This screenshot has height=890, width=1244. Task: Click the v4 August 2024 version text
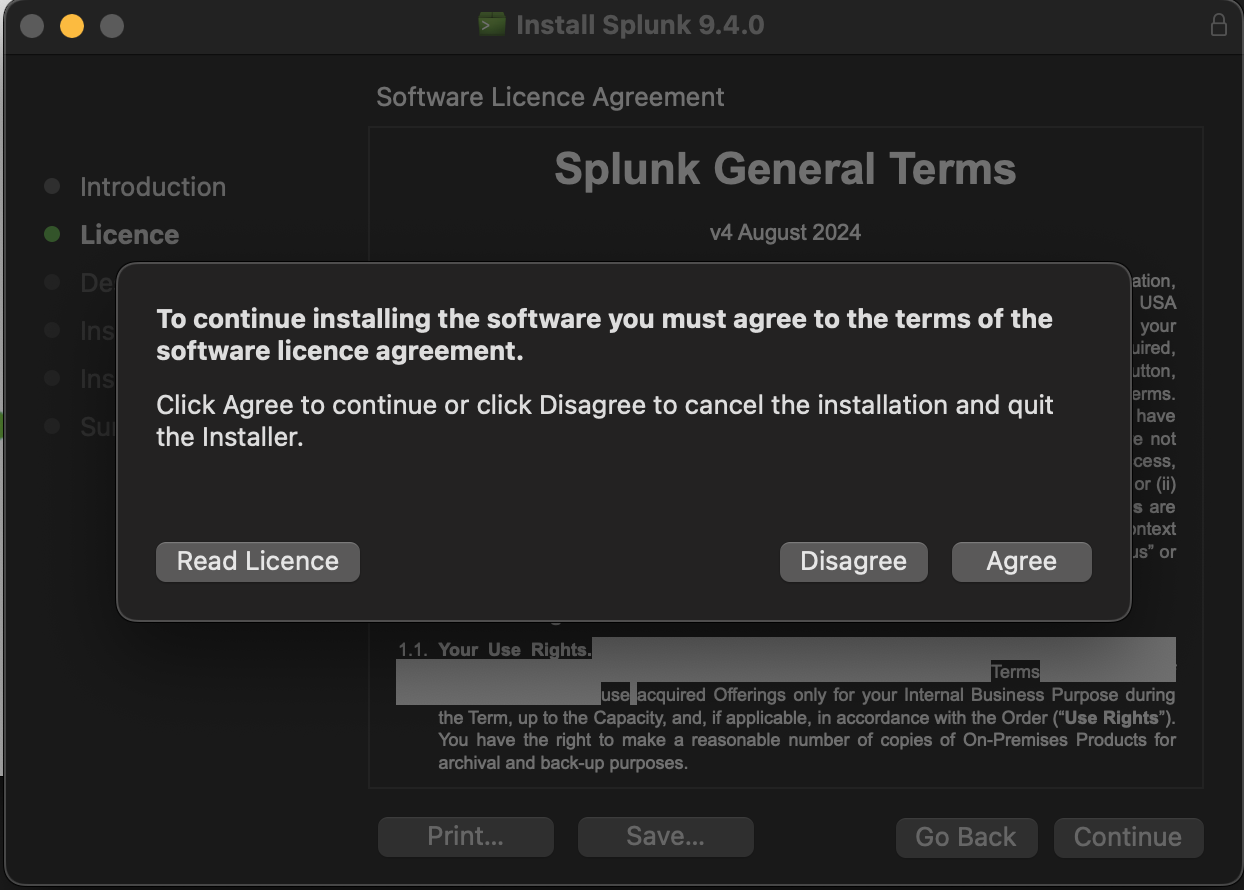[x=785, y=233]
